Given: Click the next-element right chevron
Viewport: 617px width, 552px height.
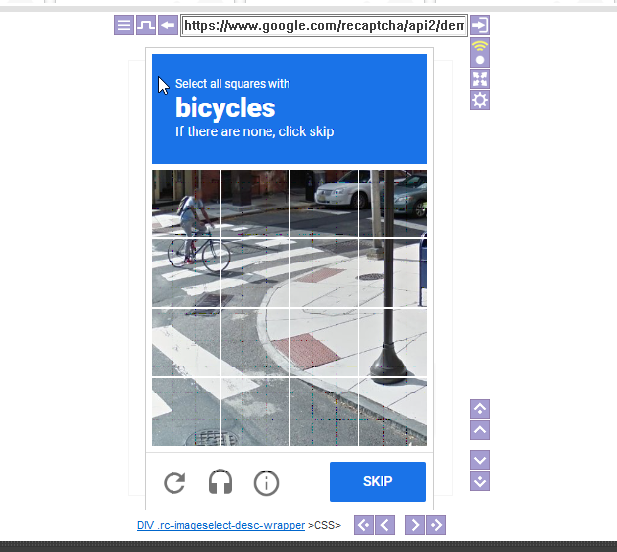Looking at the screenshot, I should [415, 525].
